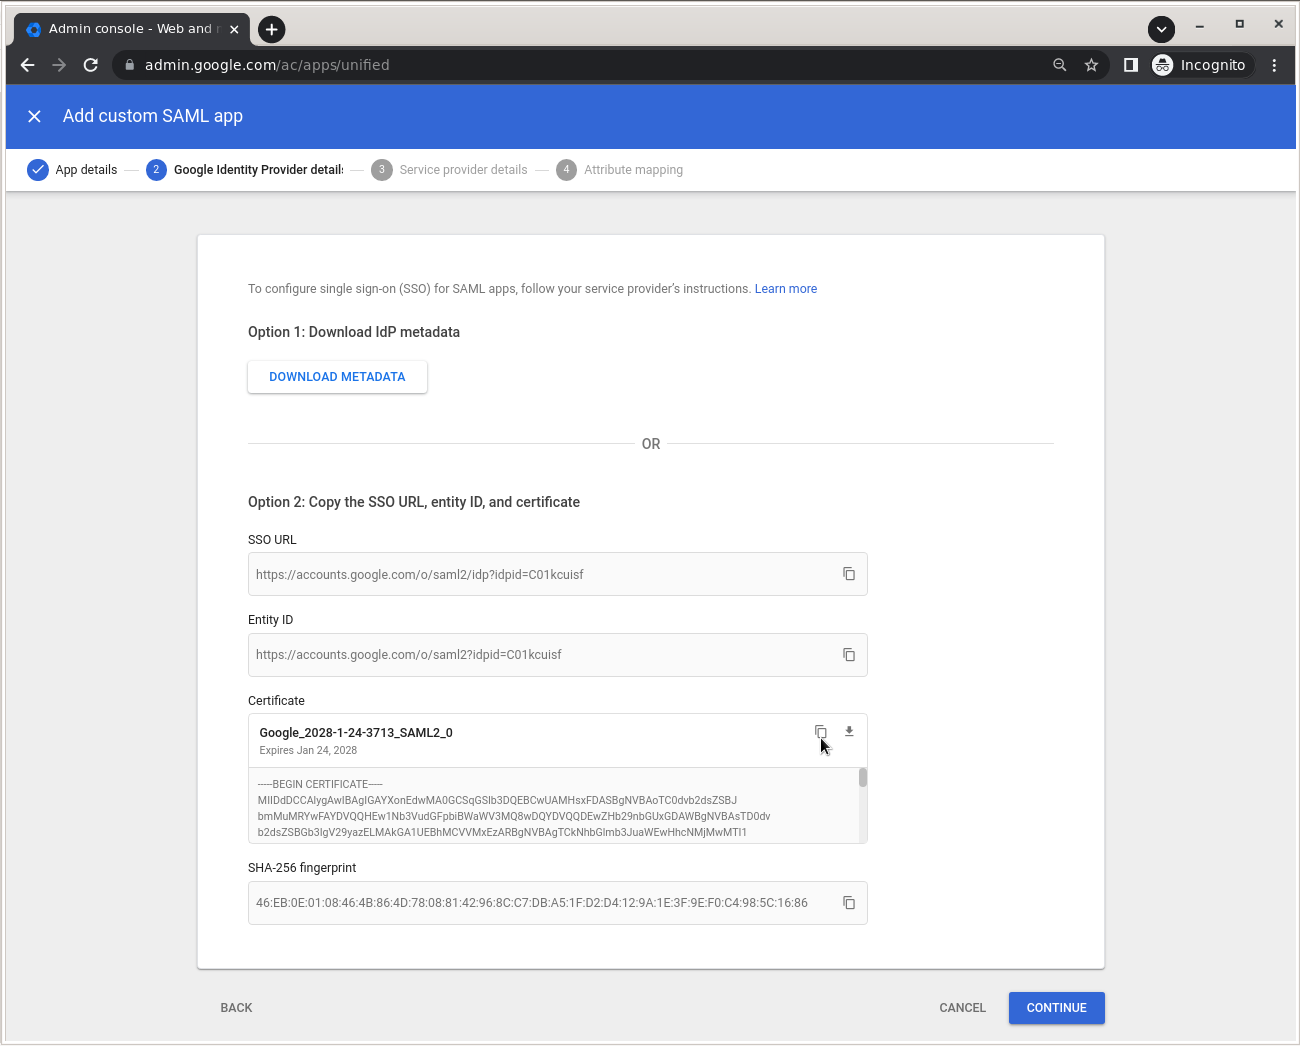Bookmark this page with star icon
1300x1046 pixels.
click(x=1091, y=65)
